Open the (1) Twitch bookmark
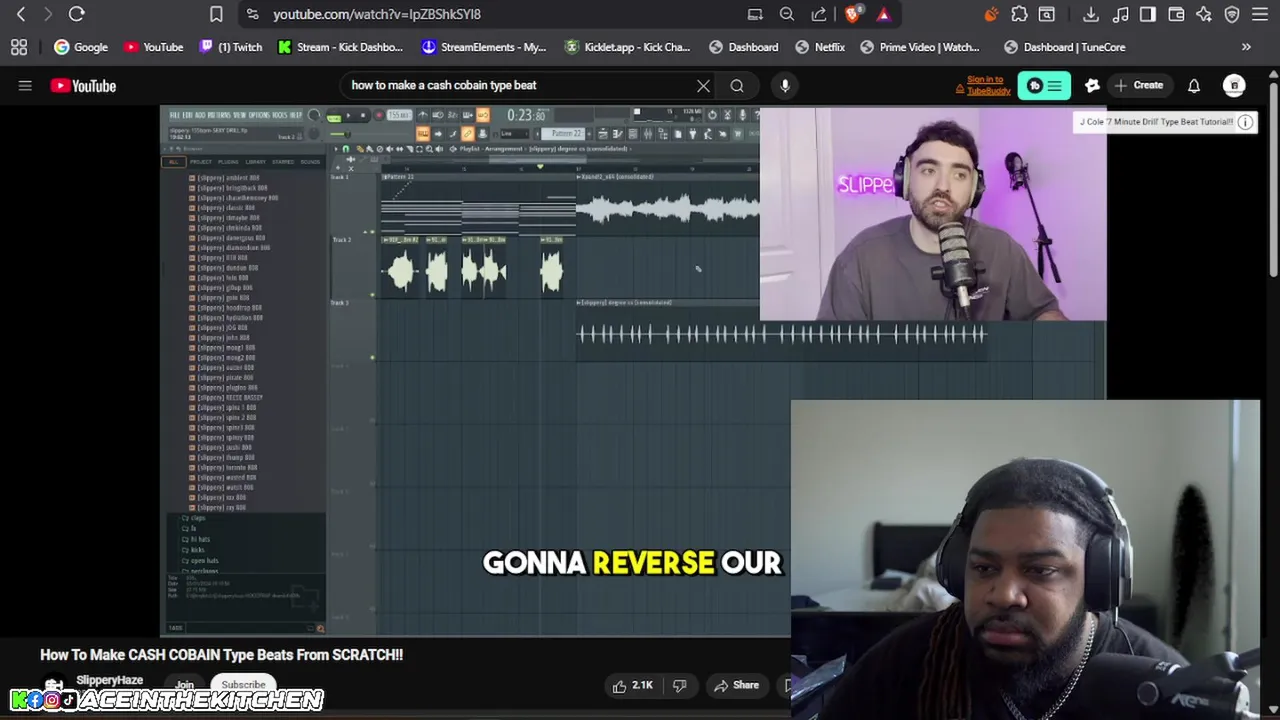The image size is (1280, 720). pyautogui.click(x=231, y=47)
